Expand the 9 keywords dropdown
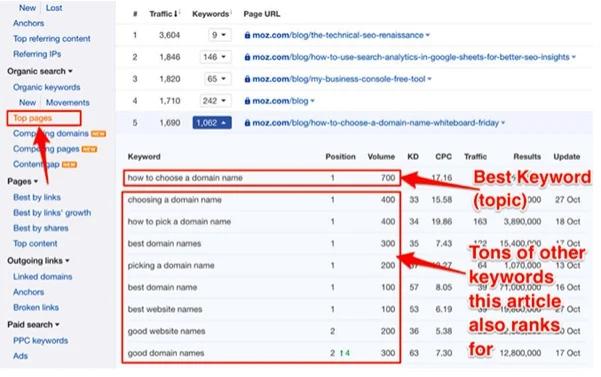 (220, 35)
